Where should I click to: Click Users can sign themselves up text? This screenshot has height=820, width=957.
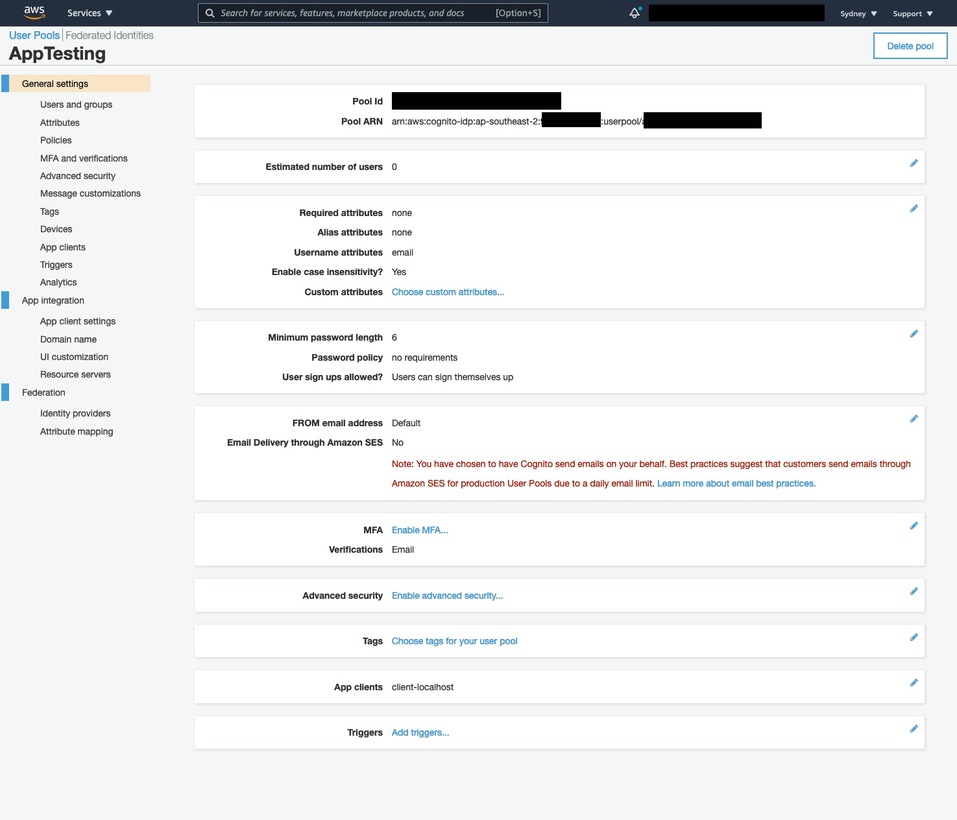point(452,377)
